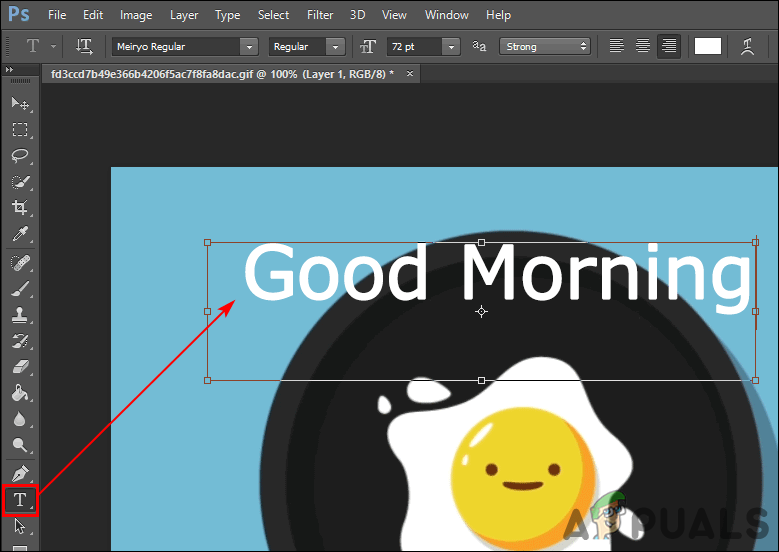779x552 pixels.
Task: Select the Eyedropper tool
Action: tap(20, 234)
